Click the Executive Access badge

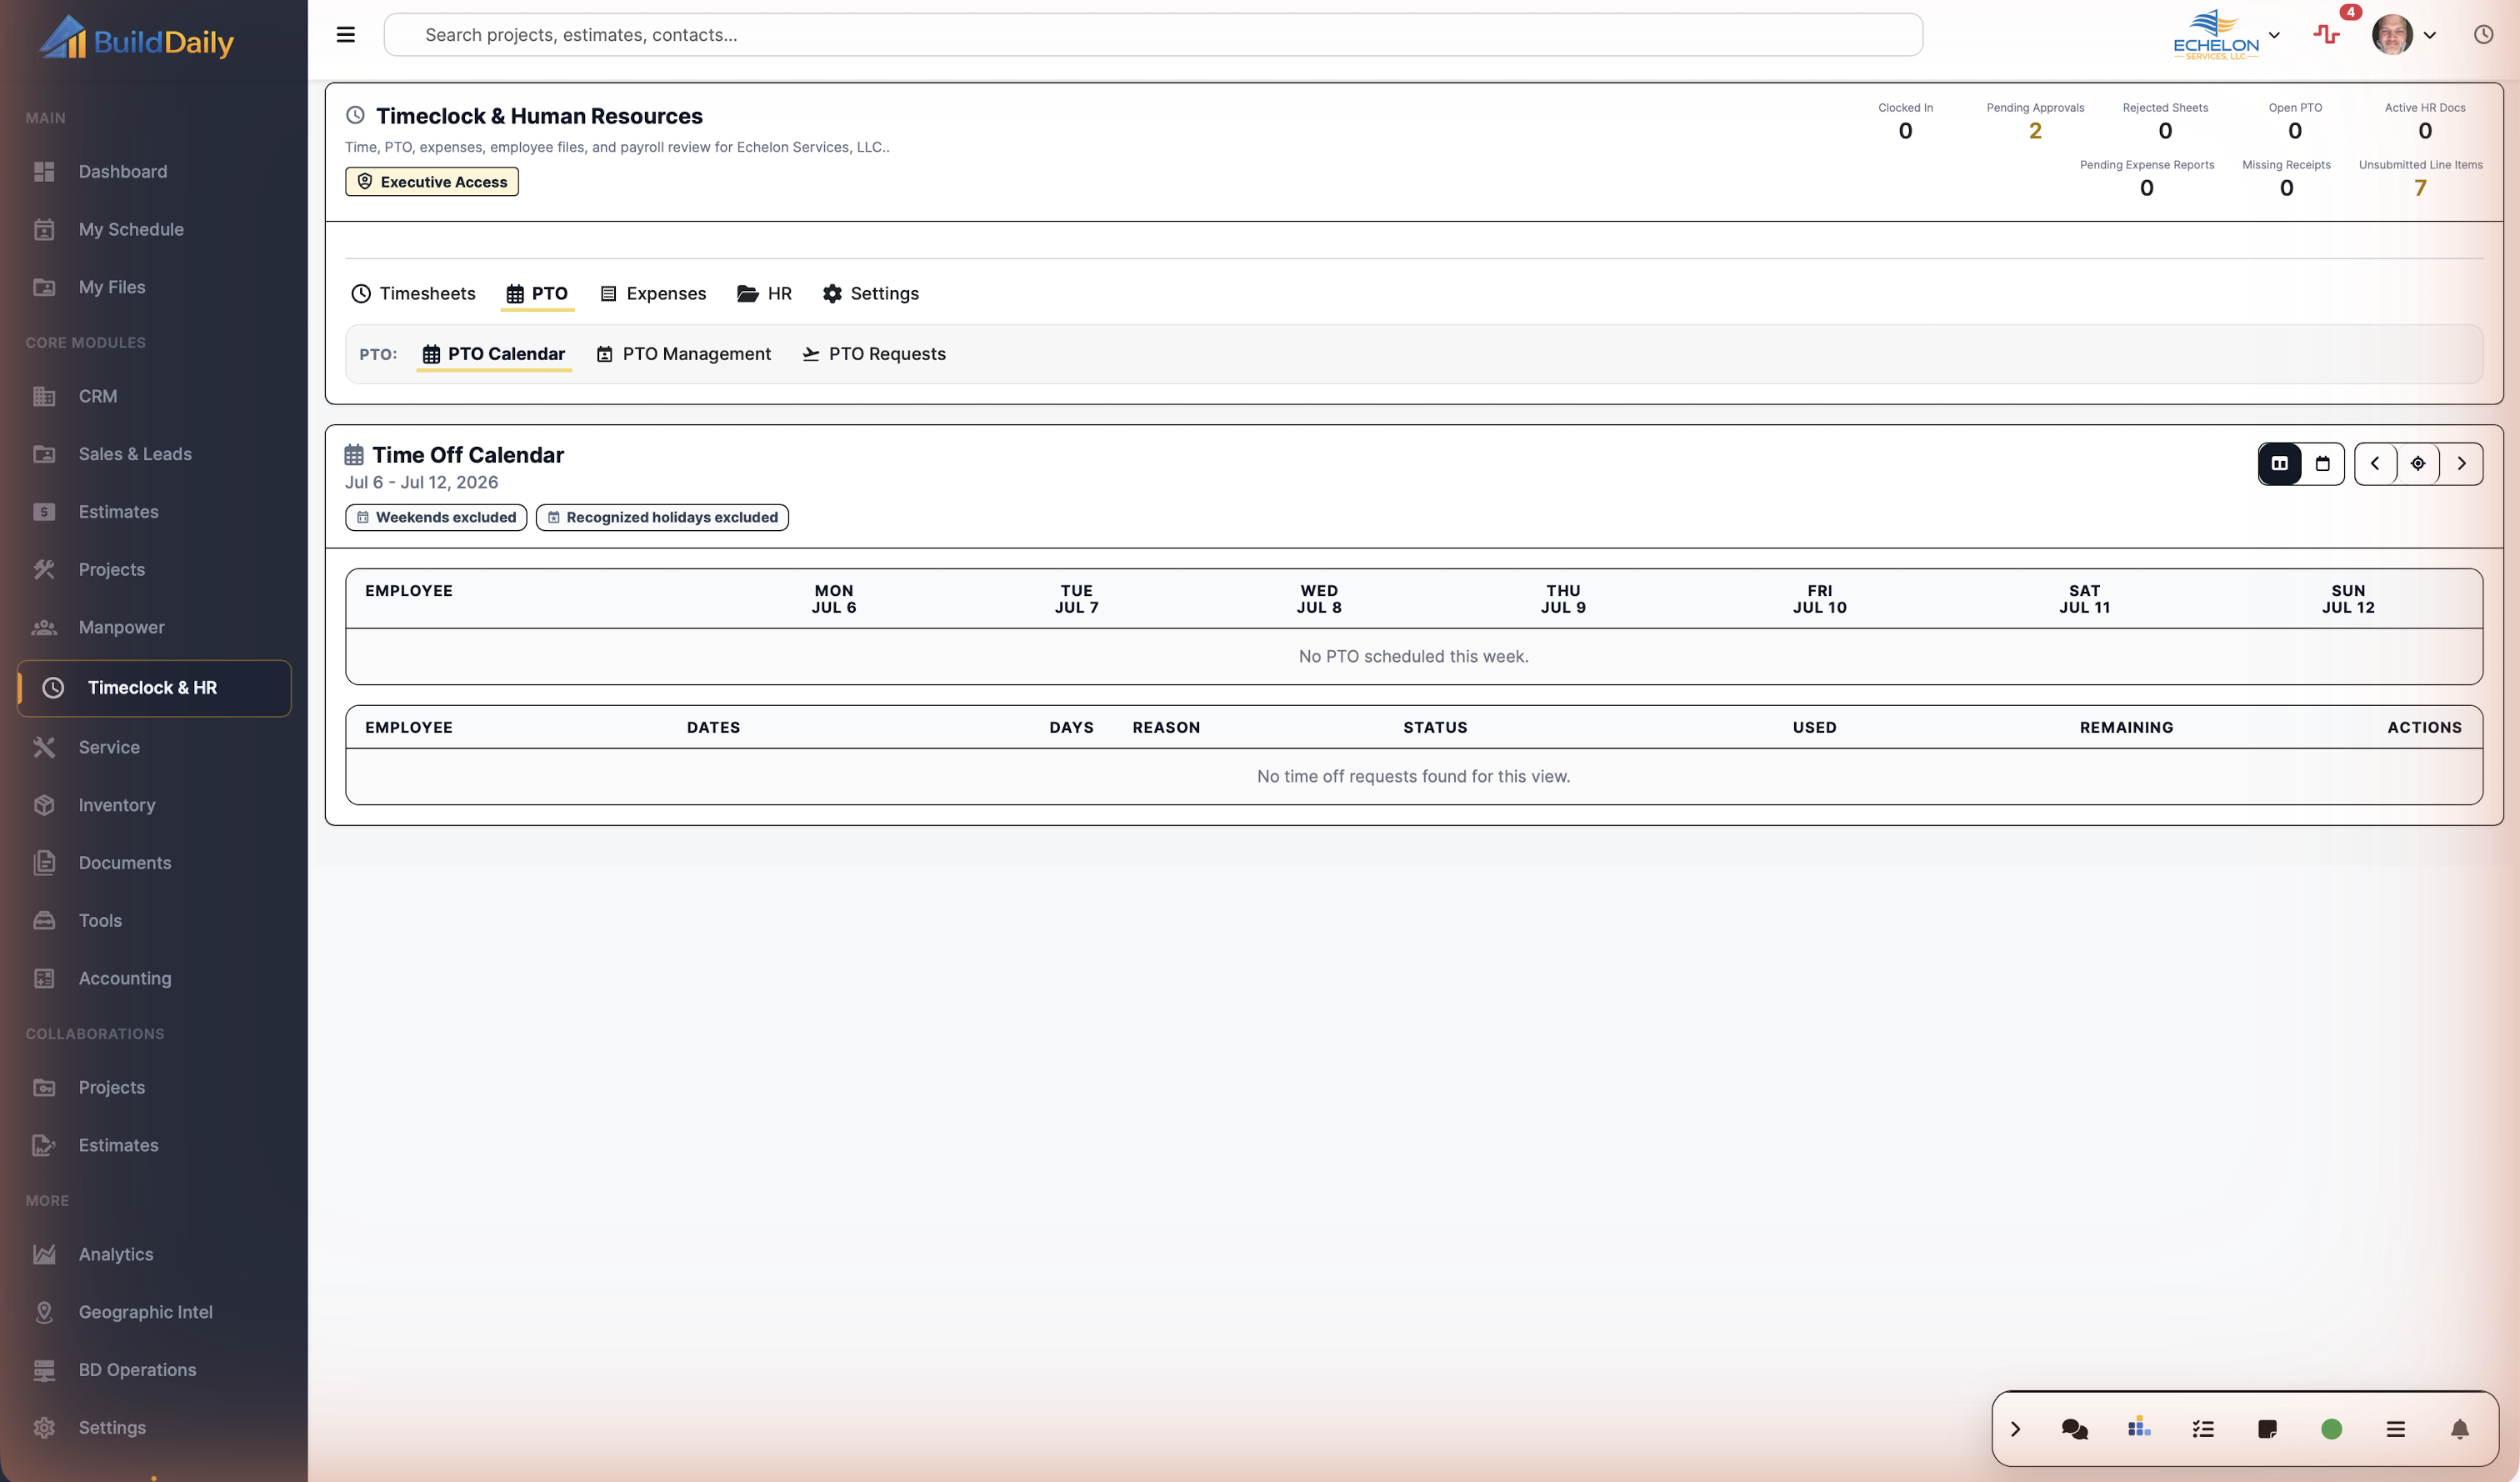pyautogui.click(x=432, y=182)
